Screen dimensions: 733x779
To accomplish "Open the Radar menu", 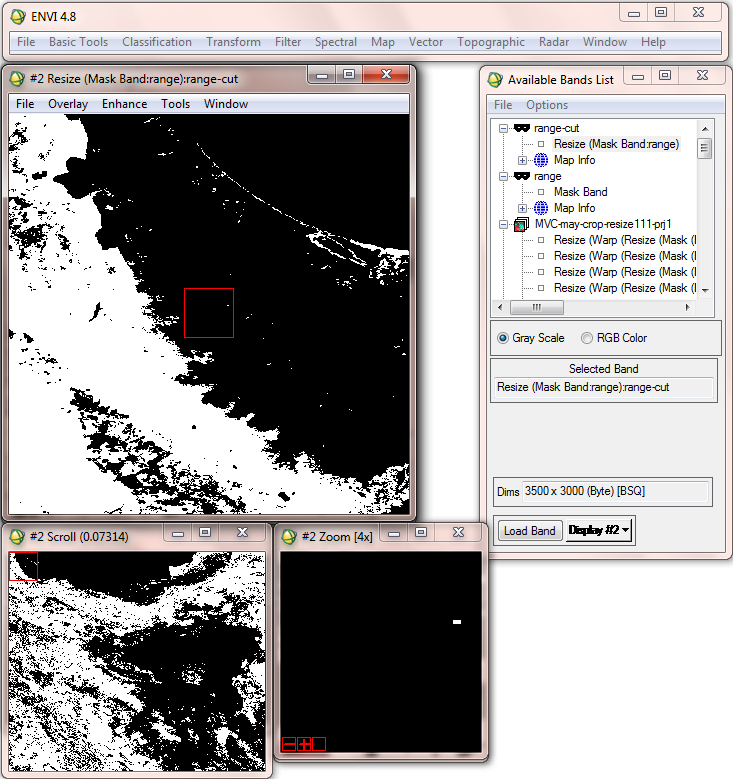I will tap(554, 42).
